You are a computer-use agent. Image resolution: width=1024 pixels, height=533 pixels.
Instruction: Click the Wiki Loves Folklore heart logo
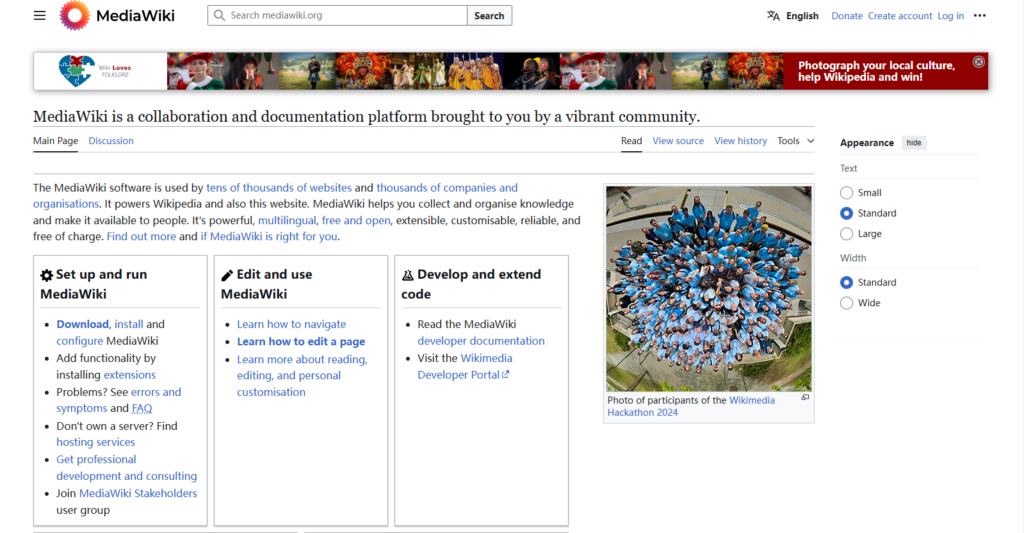pyautogui.click(x=77, y=71)
